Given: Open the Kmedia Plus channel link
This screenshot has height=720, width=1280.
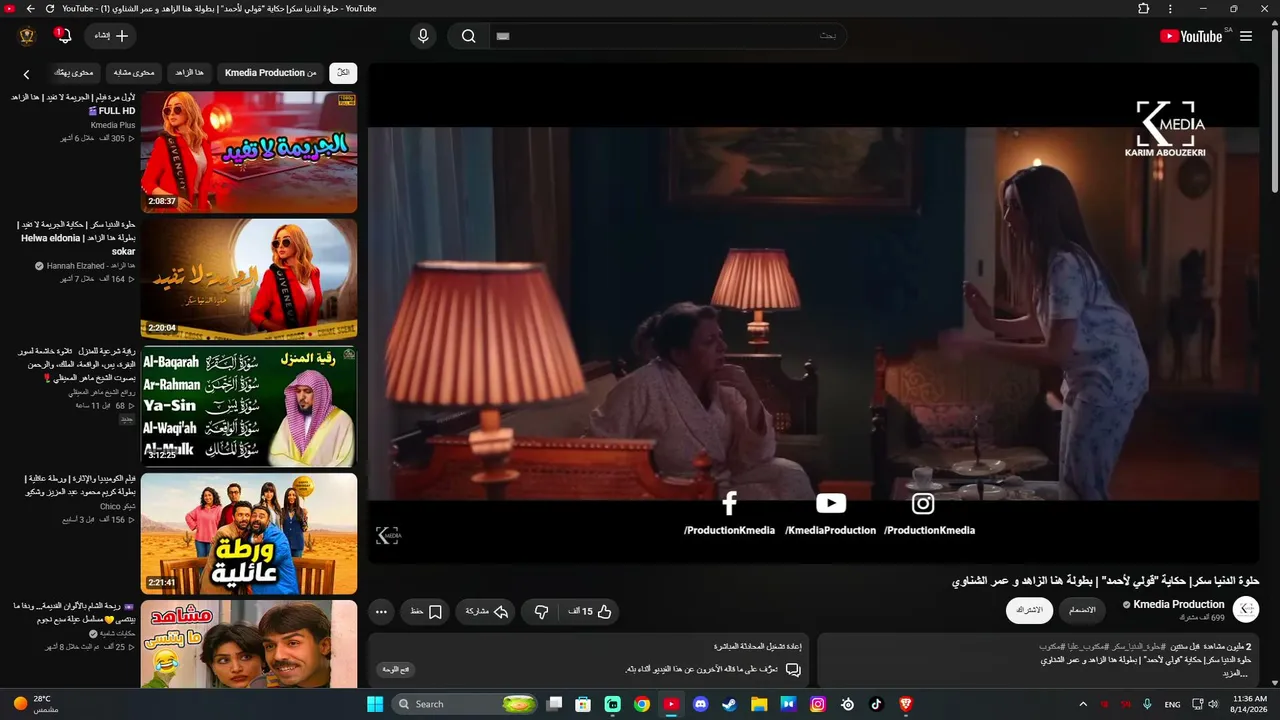Looking at the screenshot, I should click(x=113, y=125).
